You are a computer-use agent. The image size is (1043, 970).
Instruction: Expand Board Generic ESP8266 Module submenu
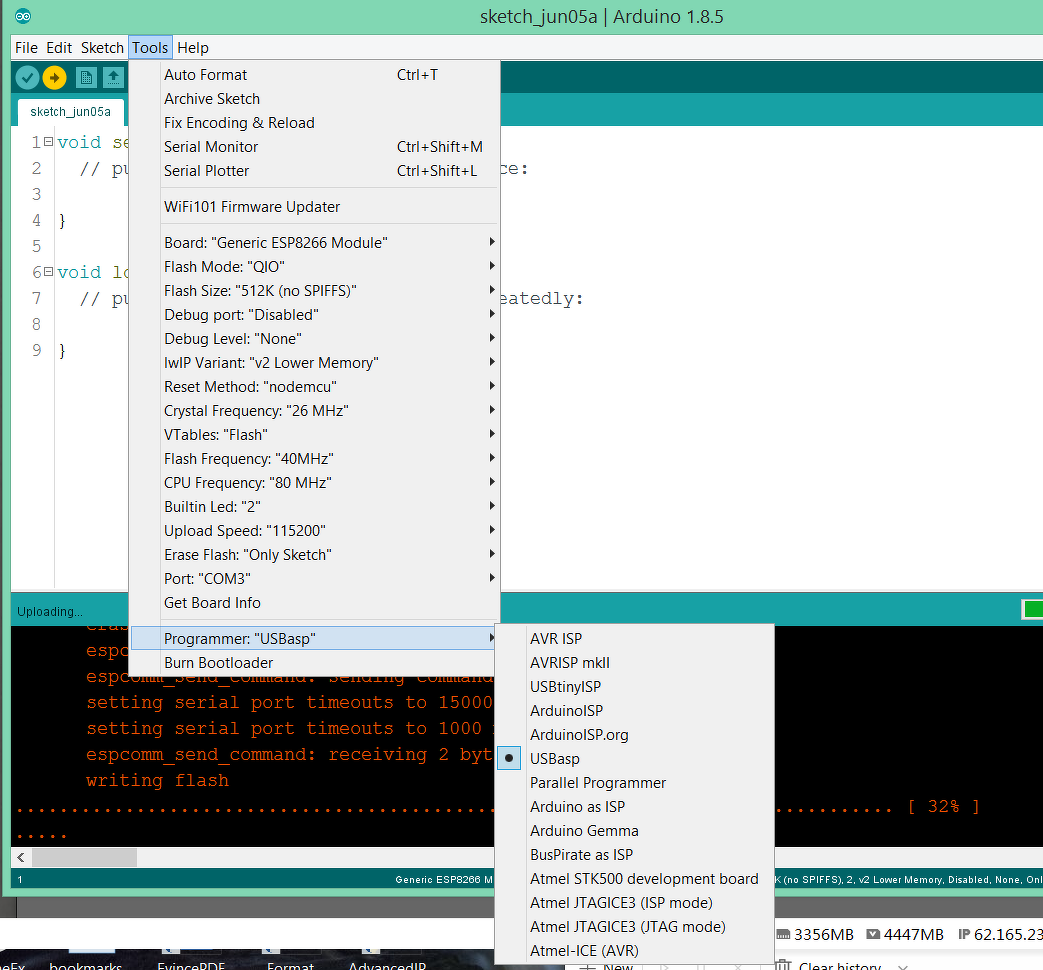(314, 243)
